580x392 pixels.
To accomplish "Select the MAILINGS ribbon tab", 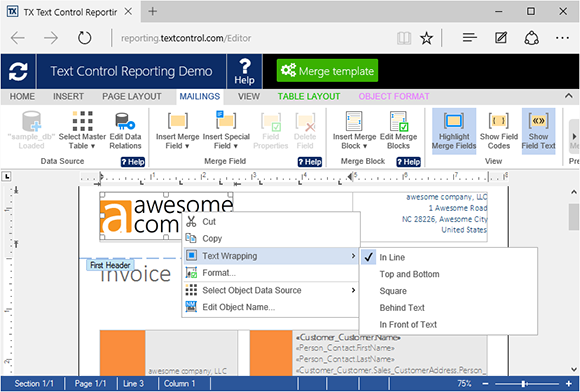I will [200, 97].
